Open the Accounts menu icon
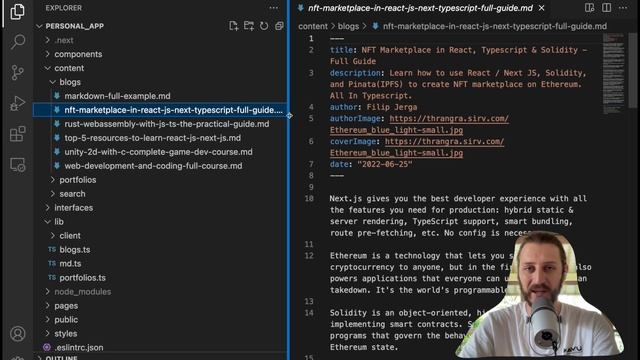Image resolution: width=640 pixels, height=360 pixels. pos(18,333)
